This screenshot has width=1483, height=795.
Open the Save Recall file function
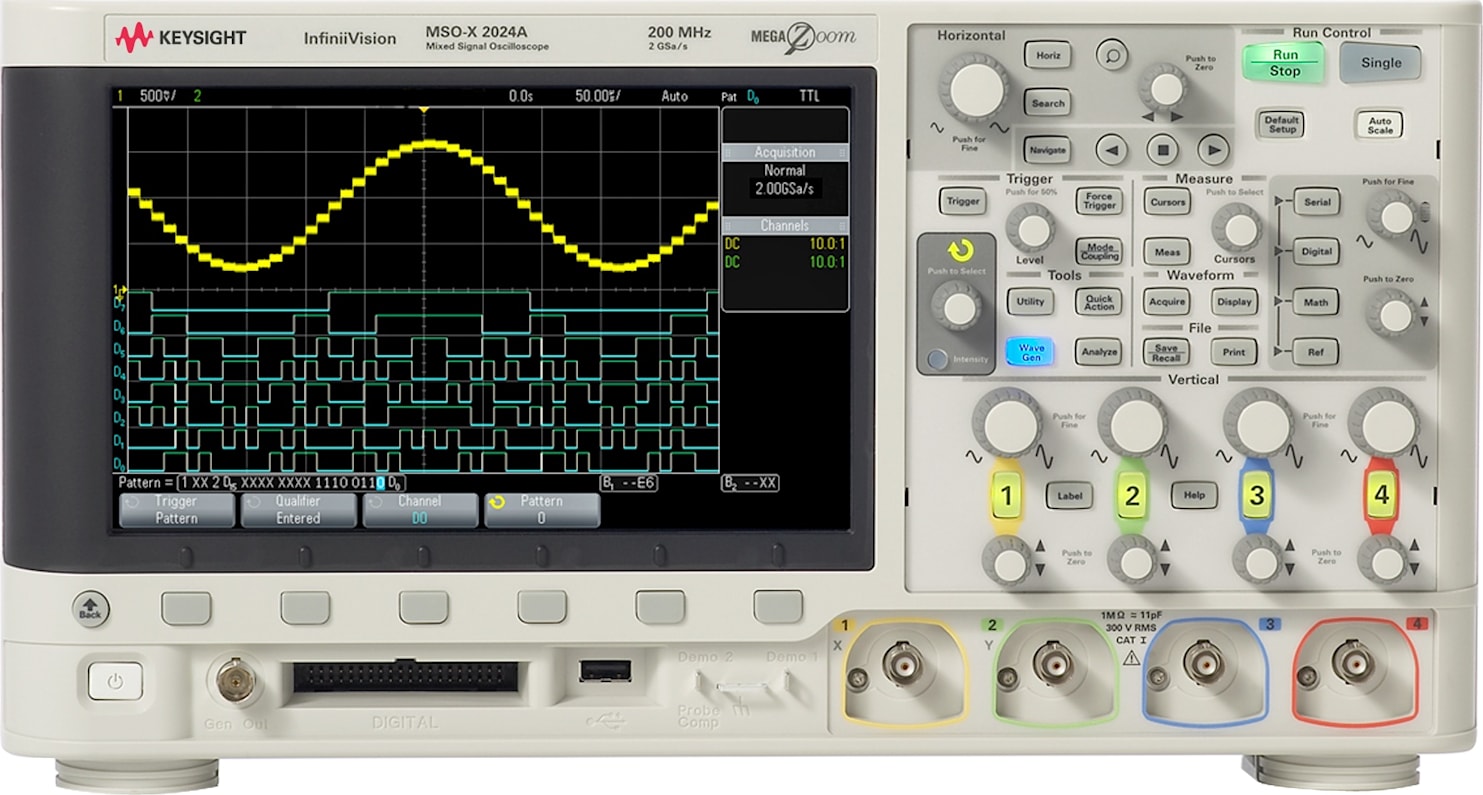click(x=1165, y=352)
